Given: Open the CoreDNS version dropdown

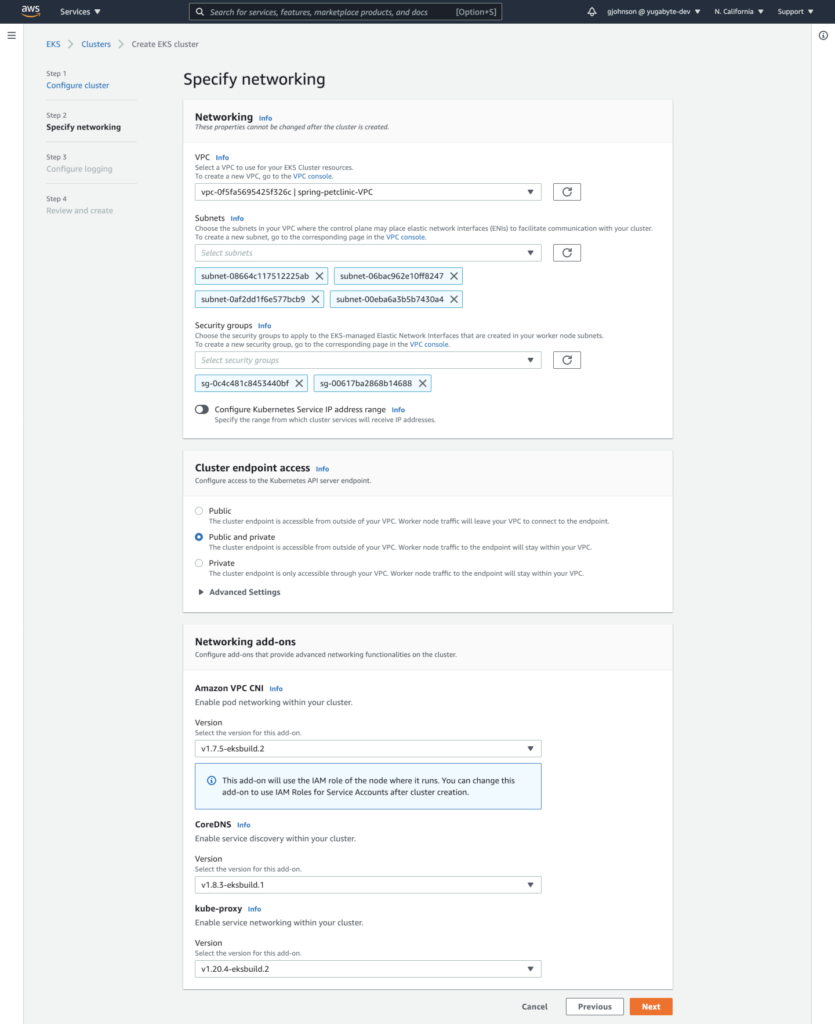Looking at the screenshot, I should (530, 884).
